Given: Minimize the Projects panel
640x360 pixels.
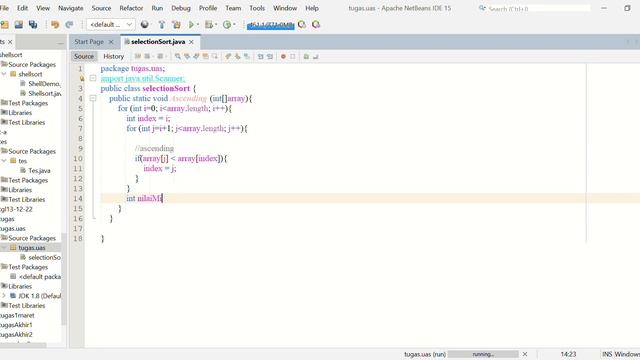Looking at the screenshot, I should 60,43.
